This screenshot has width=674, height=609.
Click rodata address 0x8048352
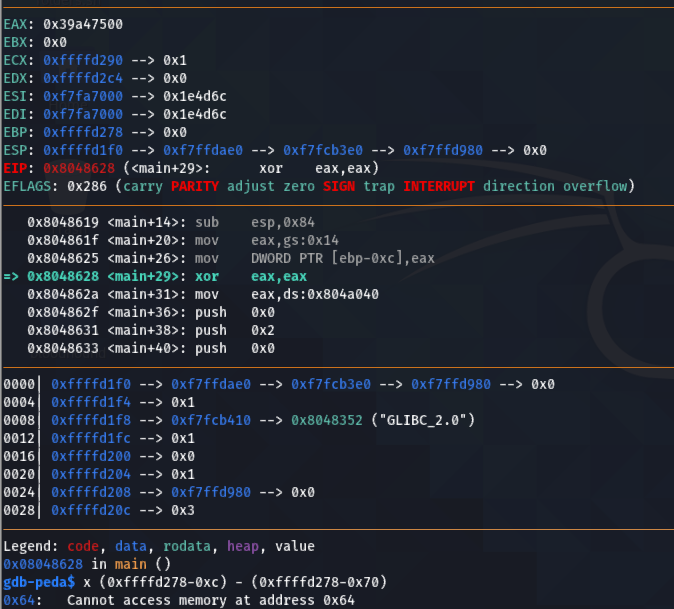click(x=327, y=420)
